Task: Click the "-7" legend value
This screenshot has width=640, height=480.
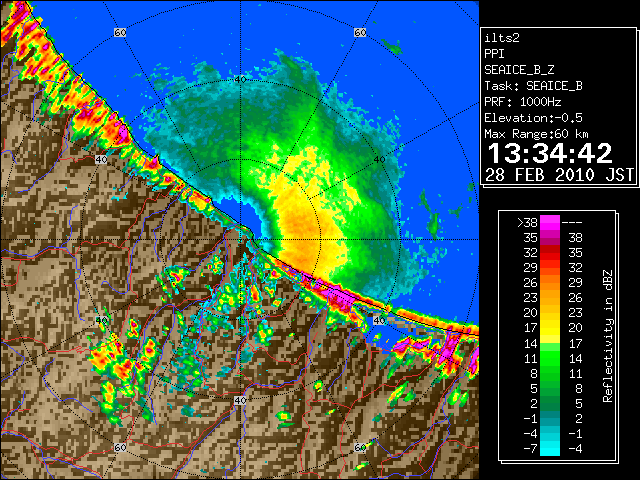Action: pyautogui.click(x=530, y=449)
